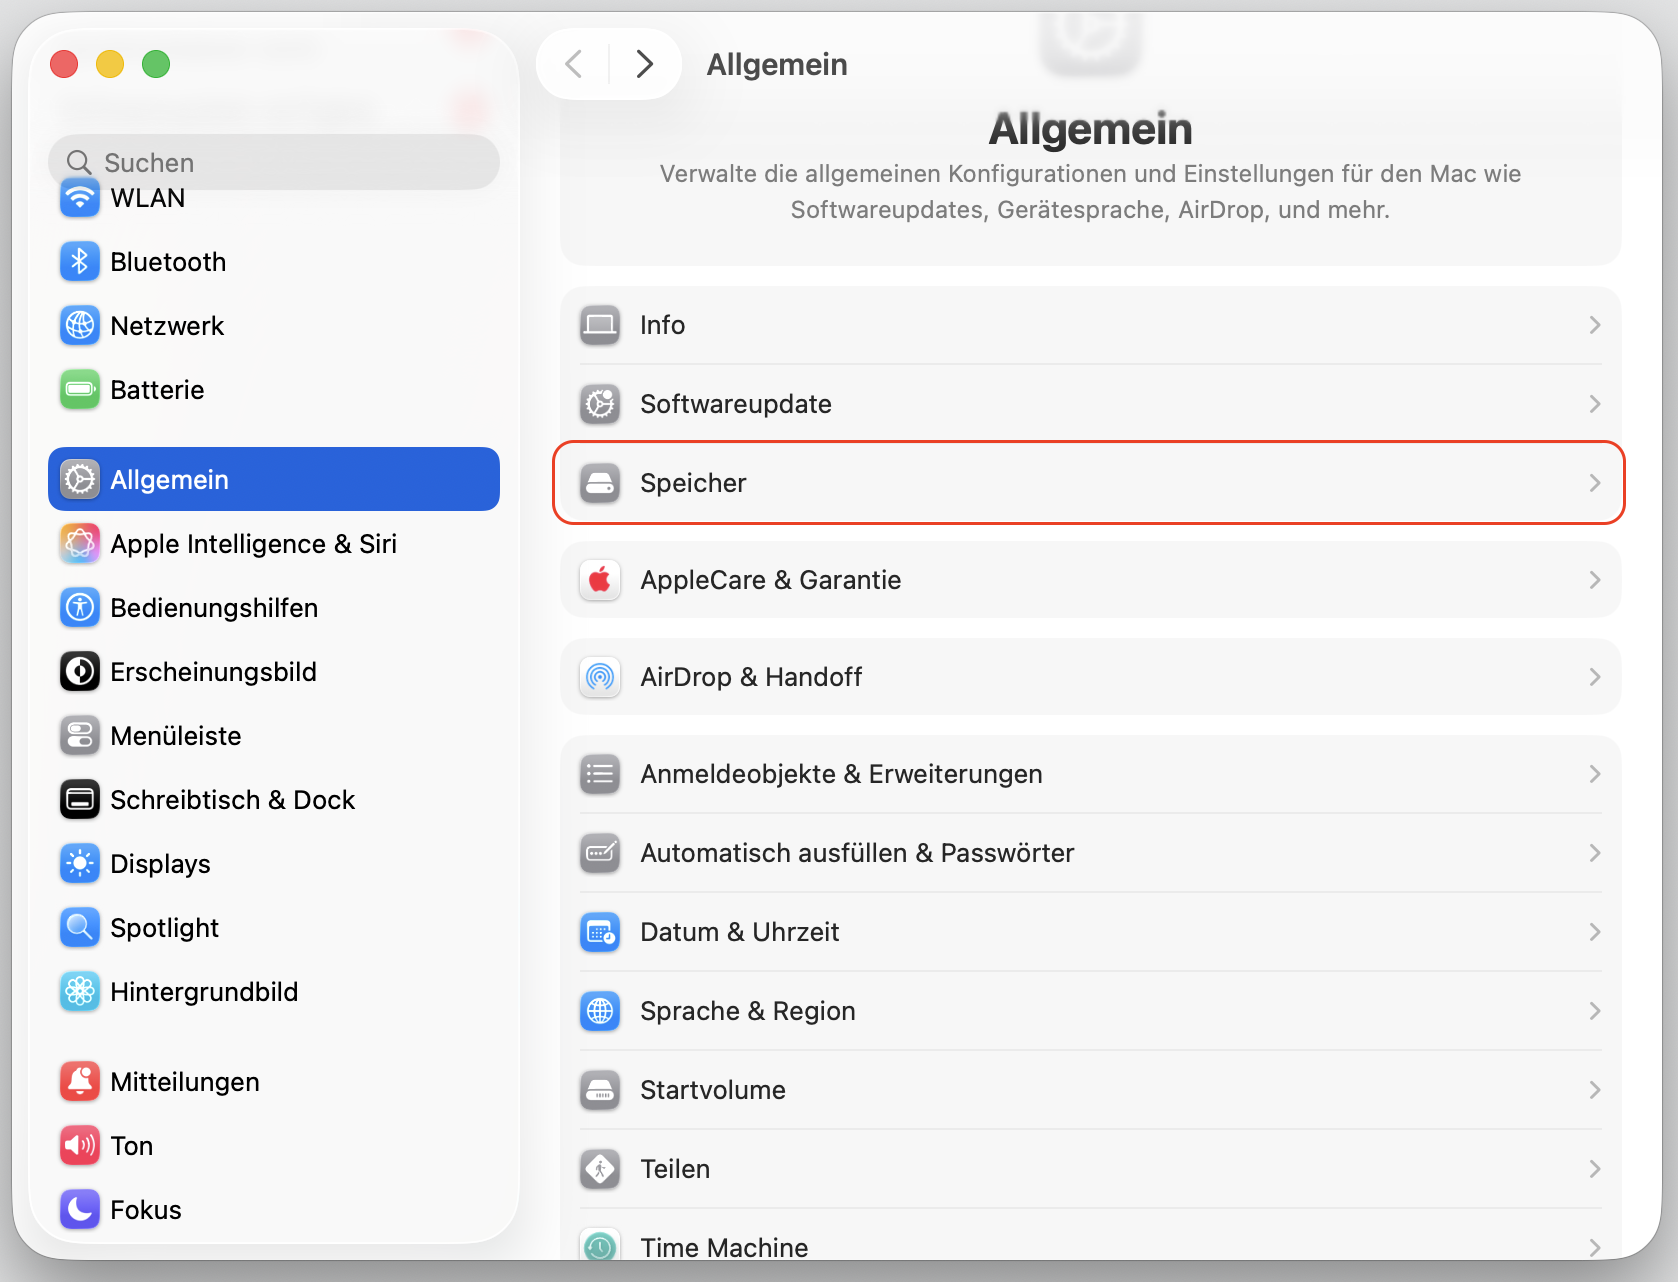Select Displays label in sidebar
1678x1282 pixels.
click(160, 864)
